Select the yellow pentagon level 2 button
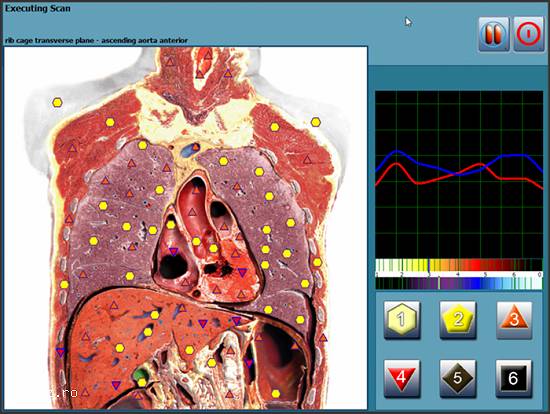 tap(458, 319)
